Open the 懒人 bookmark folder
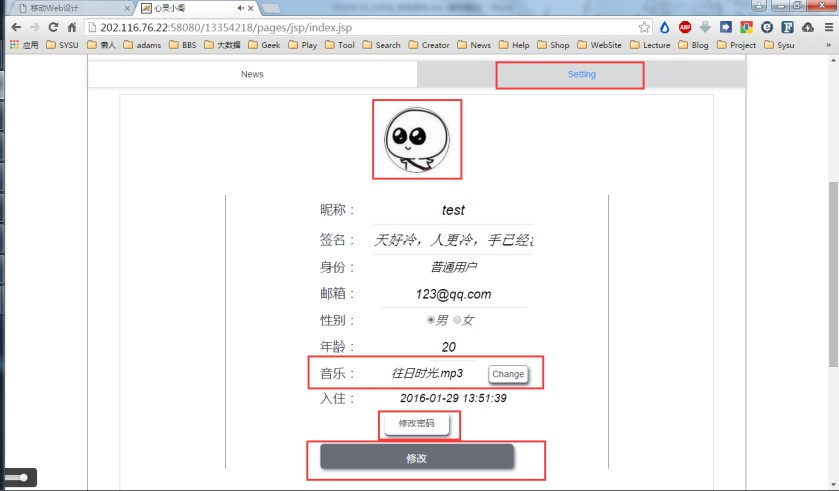839x491 pixels. [101, 45]
